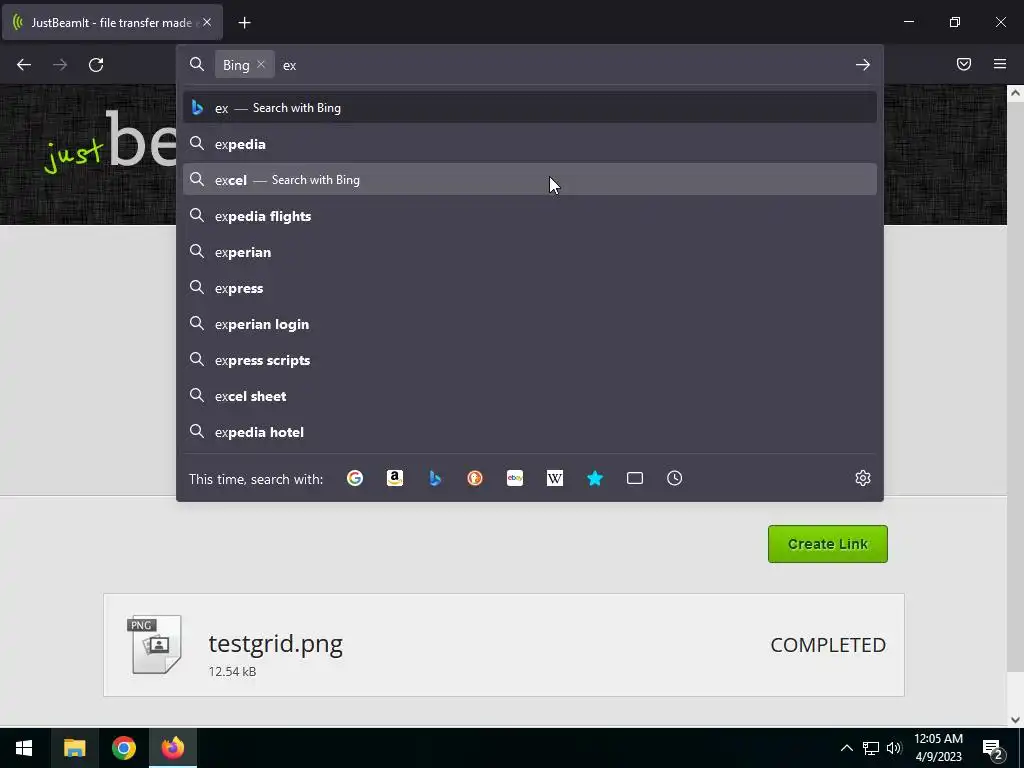Open search settings gear
This screenshot has width=1024, height=768.
(x=863, y=478)
